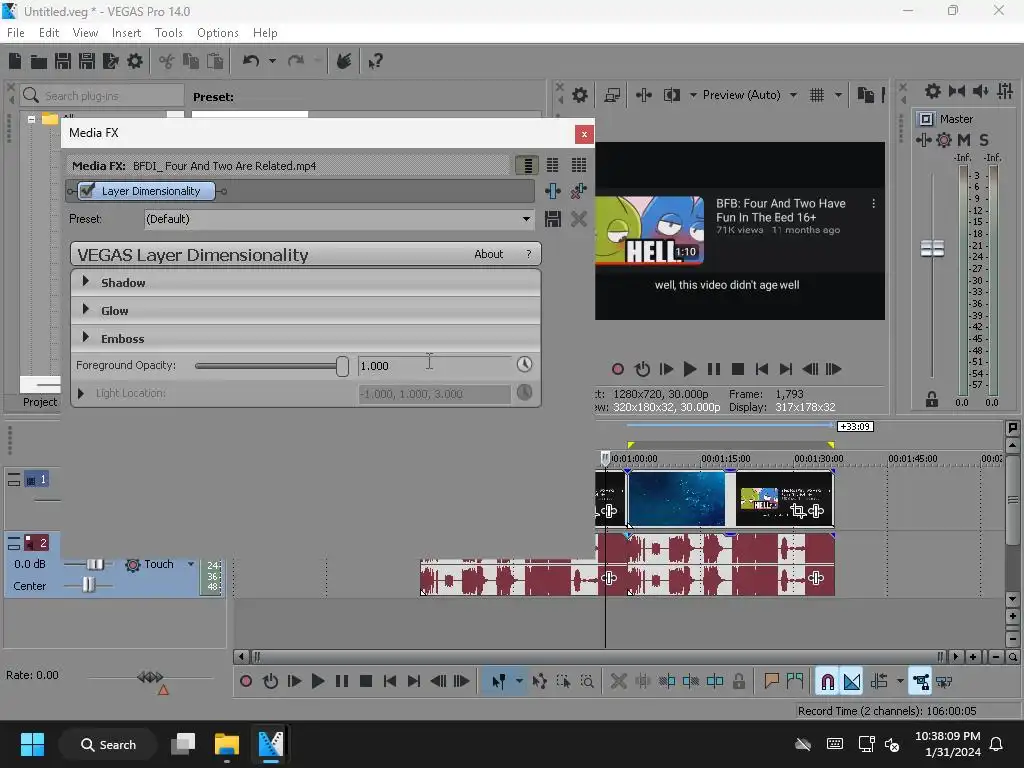The width and height of the screenshot is (1024, 768).
Task: Click About in VEGAS Layer Dimensionality
Action: coord(488,254)
